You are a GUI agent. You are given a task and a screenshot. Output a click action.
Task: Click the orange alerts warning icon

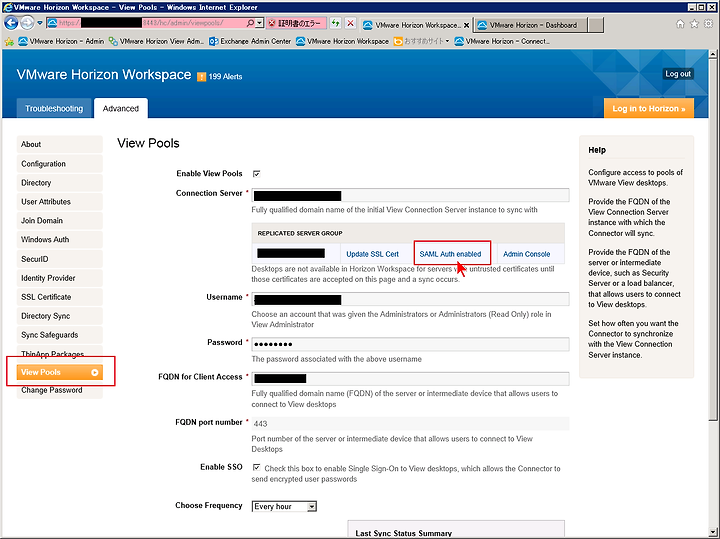point(201,77)
